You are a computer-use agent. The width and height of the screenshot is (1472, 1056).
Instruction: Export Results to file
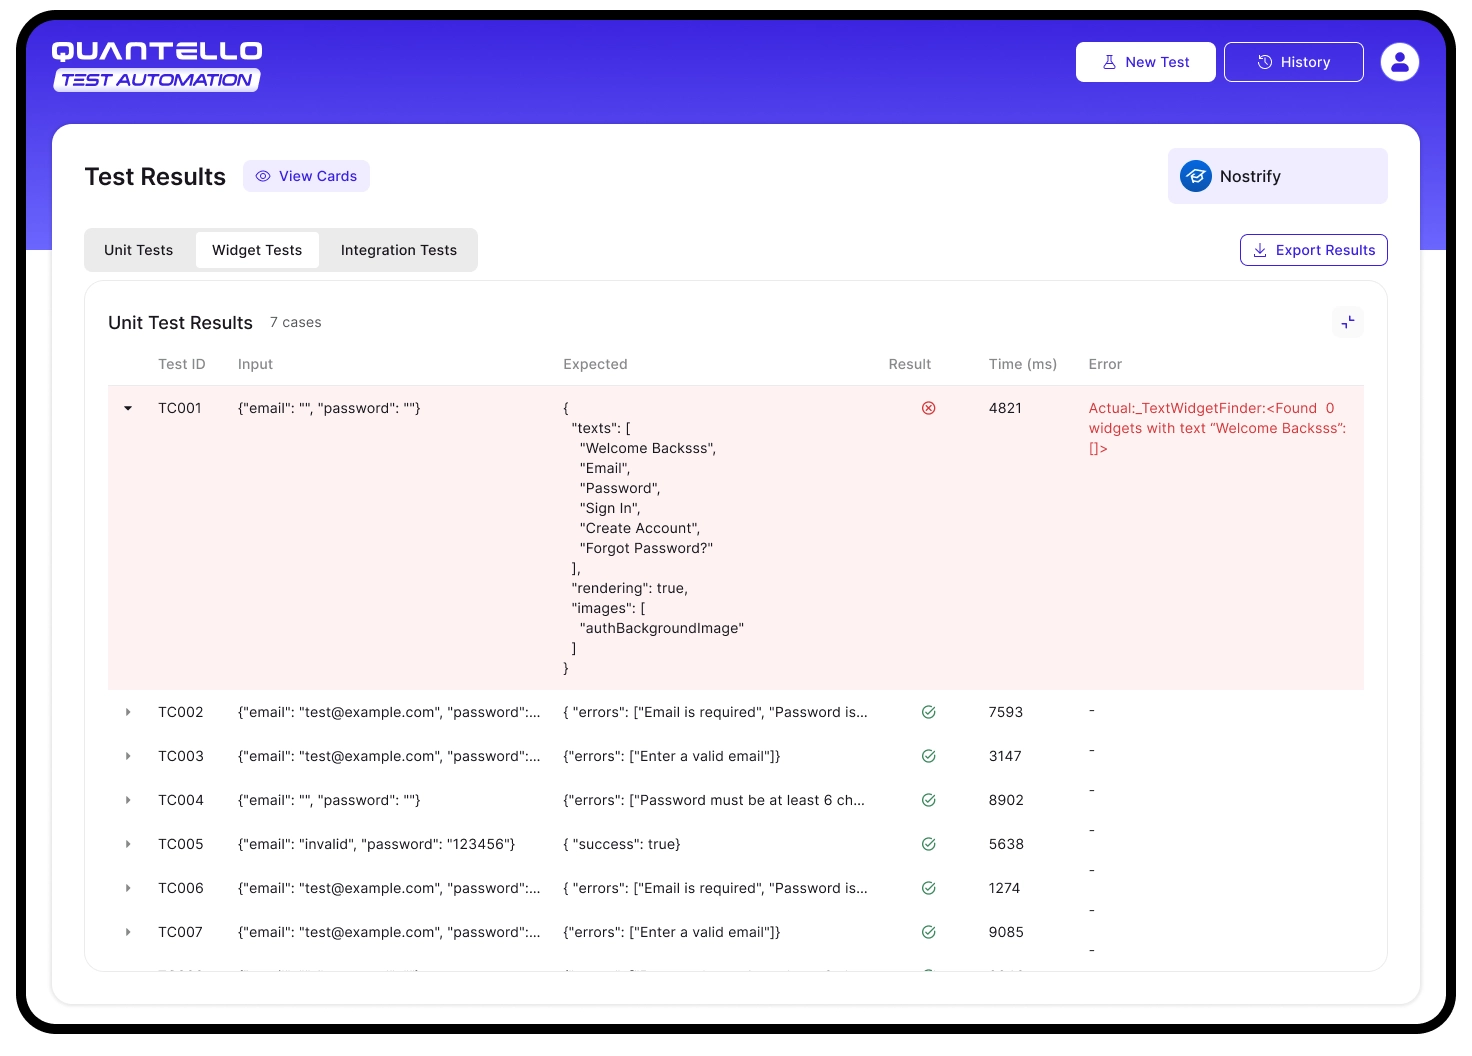[x=1314, y=250]
